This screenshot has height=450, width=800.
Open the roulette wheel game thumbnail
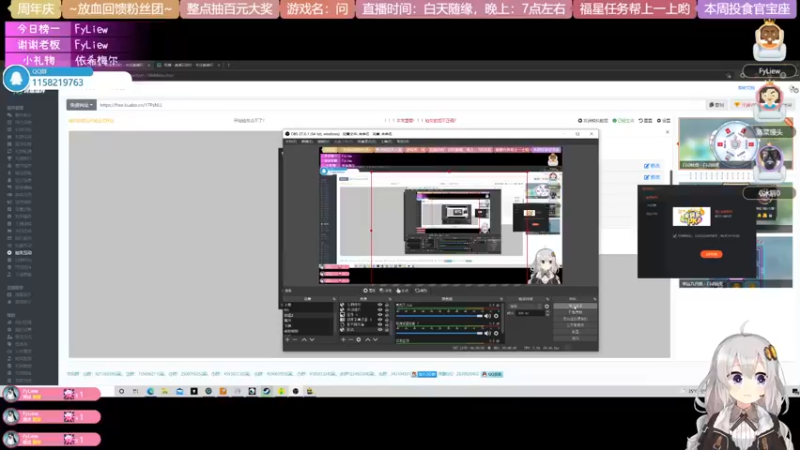click(735, 143)
